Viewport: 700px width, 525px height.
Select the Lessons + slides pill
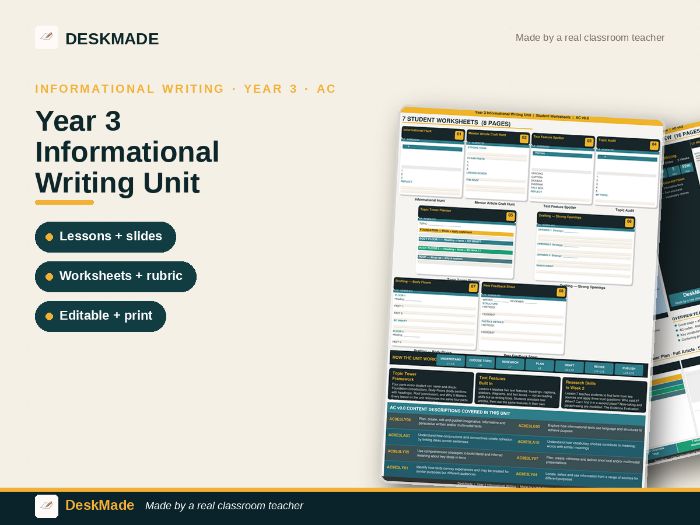click(x=105, y=237)
